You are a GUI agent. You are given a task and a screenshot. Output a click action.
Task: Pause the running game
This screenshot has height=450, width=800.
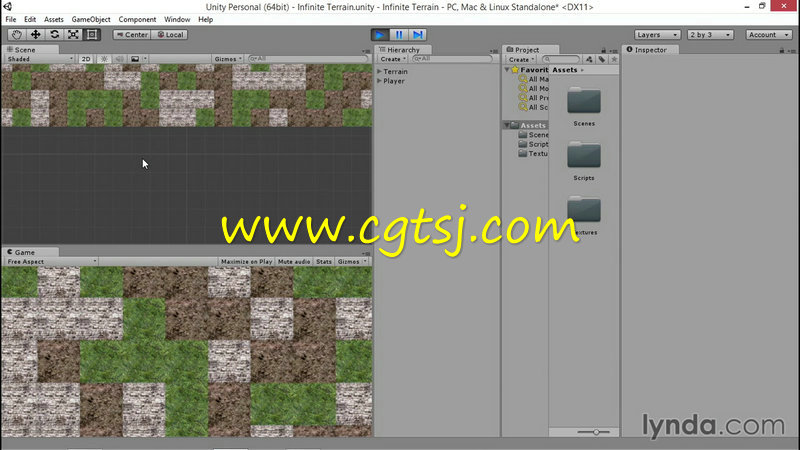point(399,35)
